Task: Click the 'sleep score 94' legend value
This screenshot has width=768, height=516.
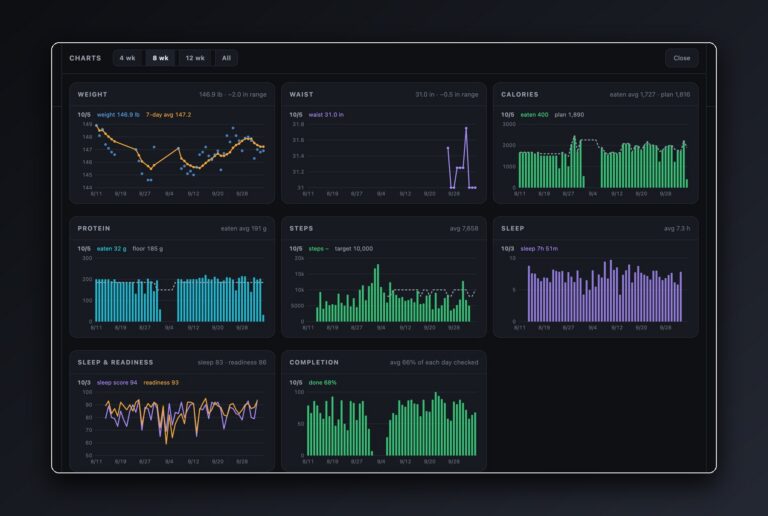Action: click(x=117, y=382)
